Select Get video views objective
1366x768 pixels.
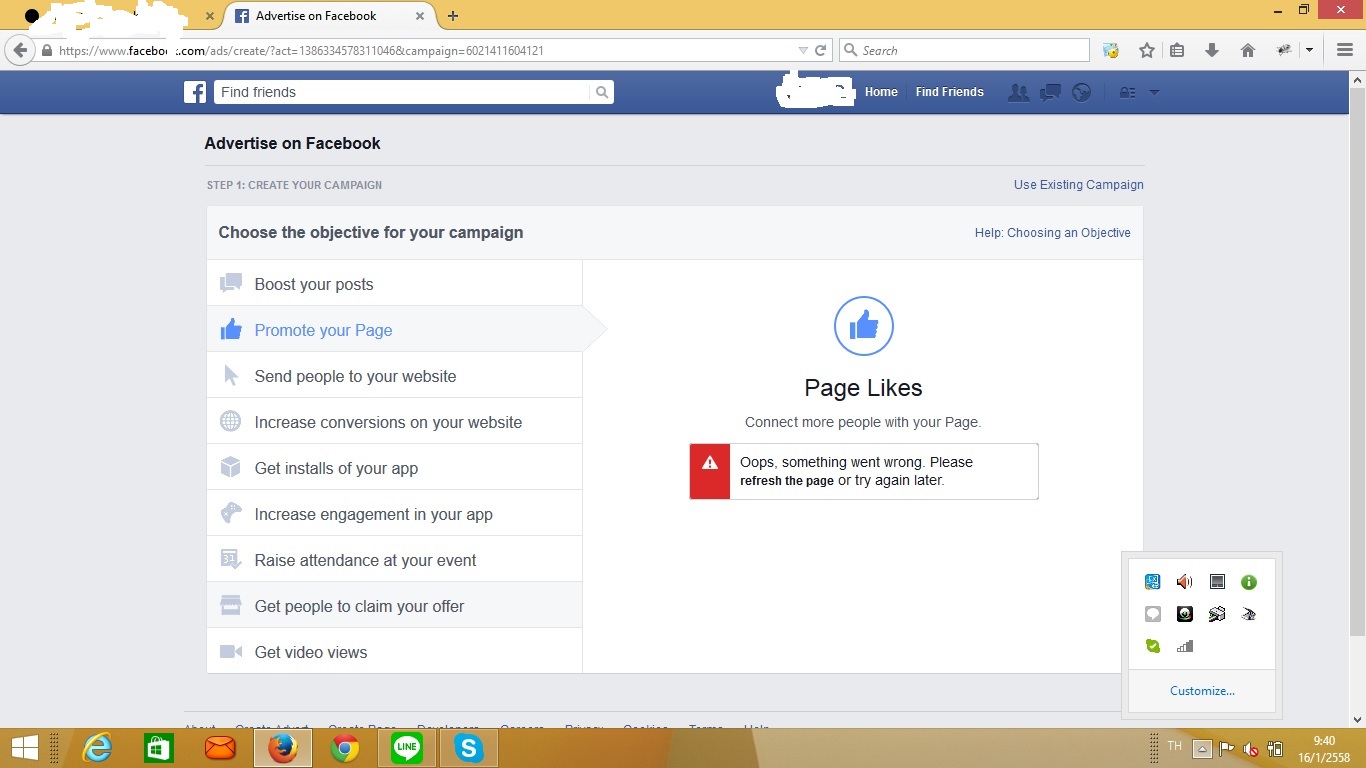394,652
